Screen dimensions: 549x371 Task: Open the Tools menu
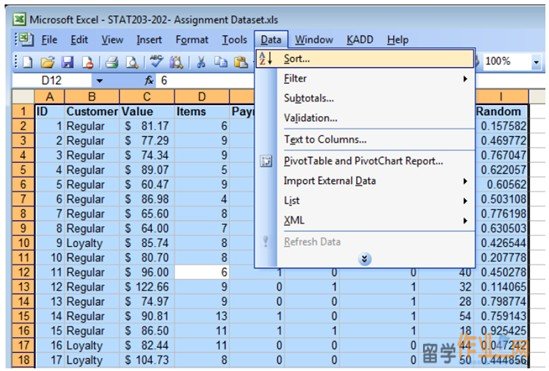pyautogui.click(x=235, y=40)
